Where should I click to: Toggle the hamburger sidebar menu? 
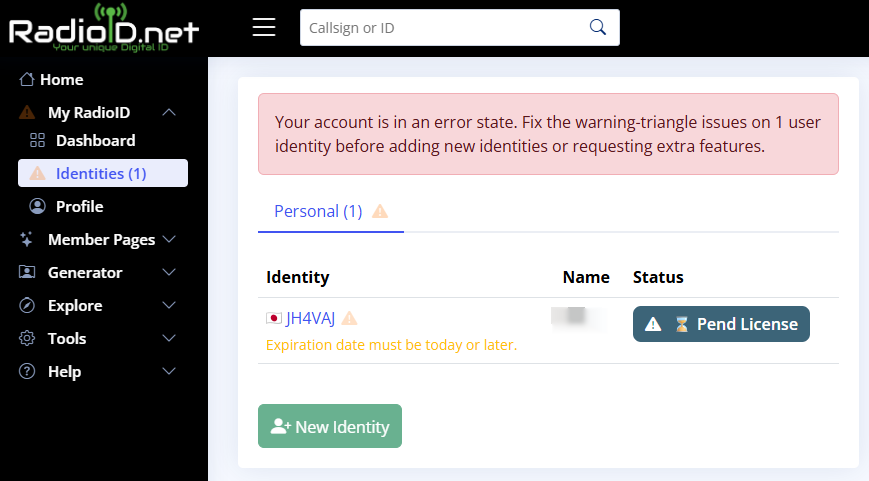click(264, 27)
